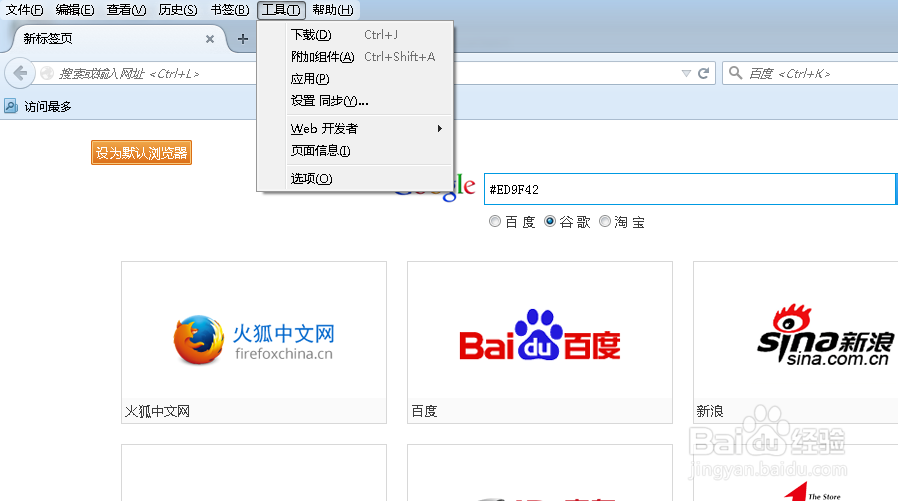Choose 下载(D) from the tools menu
This screenshot has width=898, height=501.
point(355,35)
